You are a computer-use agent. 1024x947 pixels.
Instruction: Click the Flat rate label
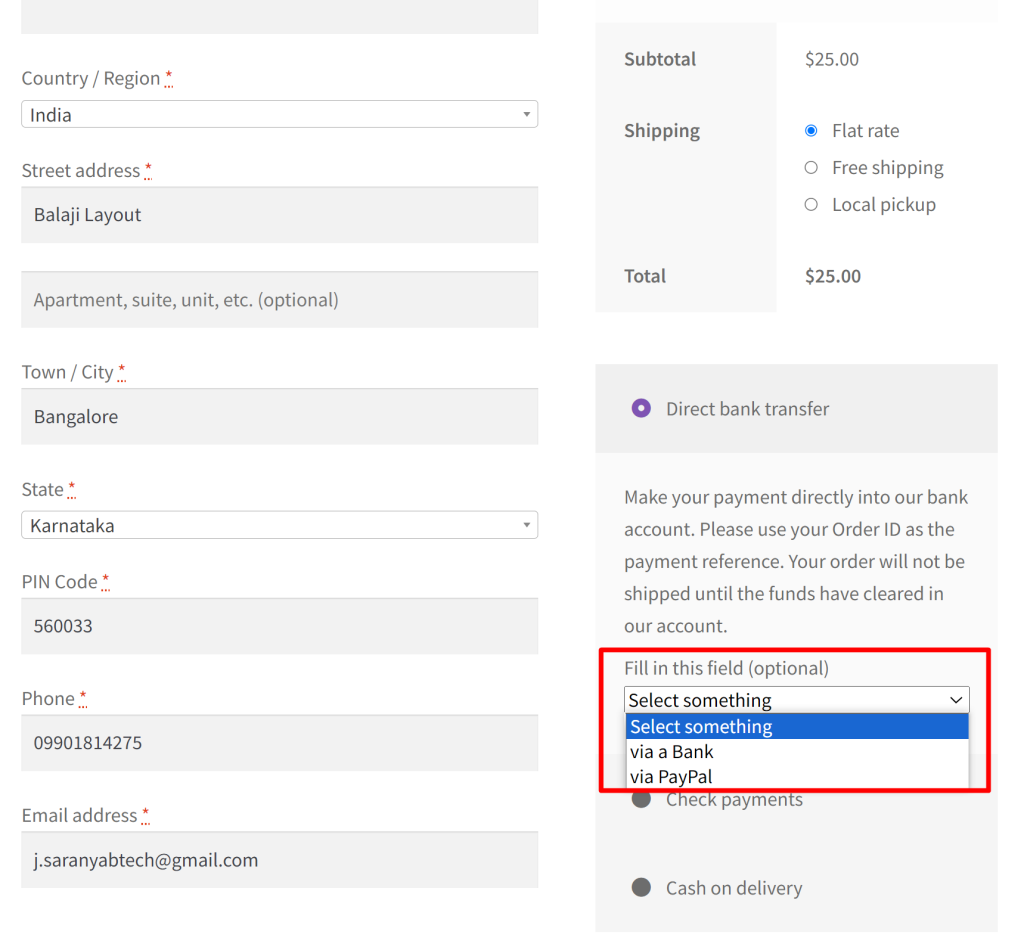click(865, 131)
